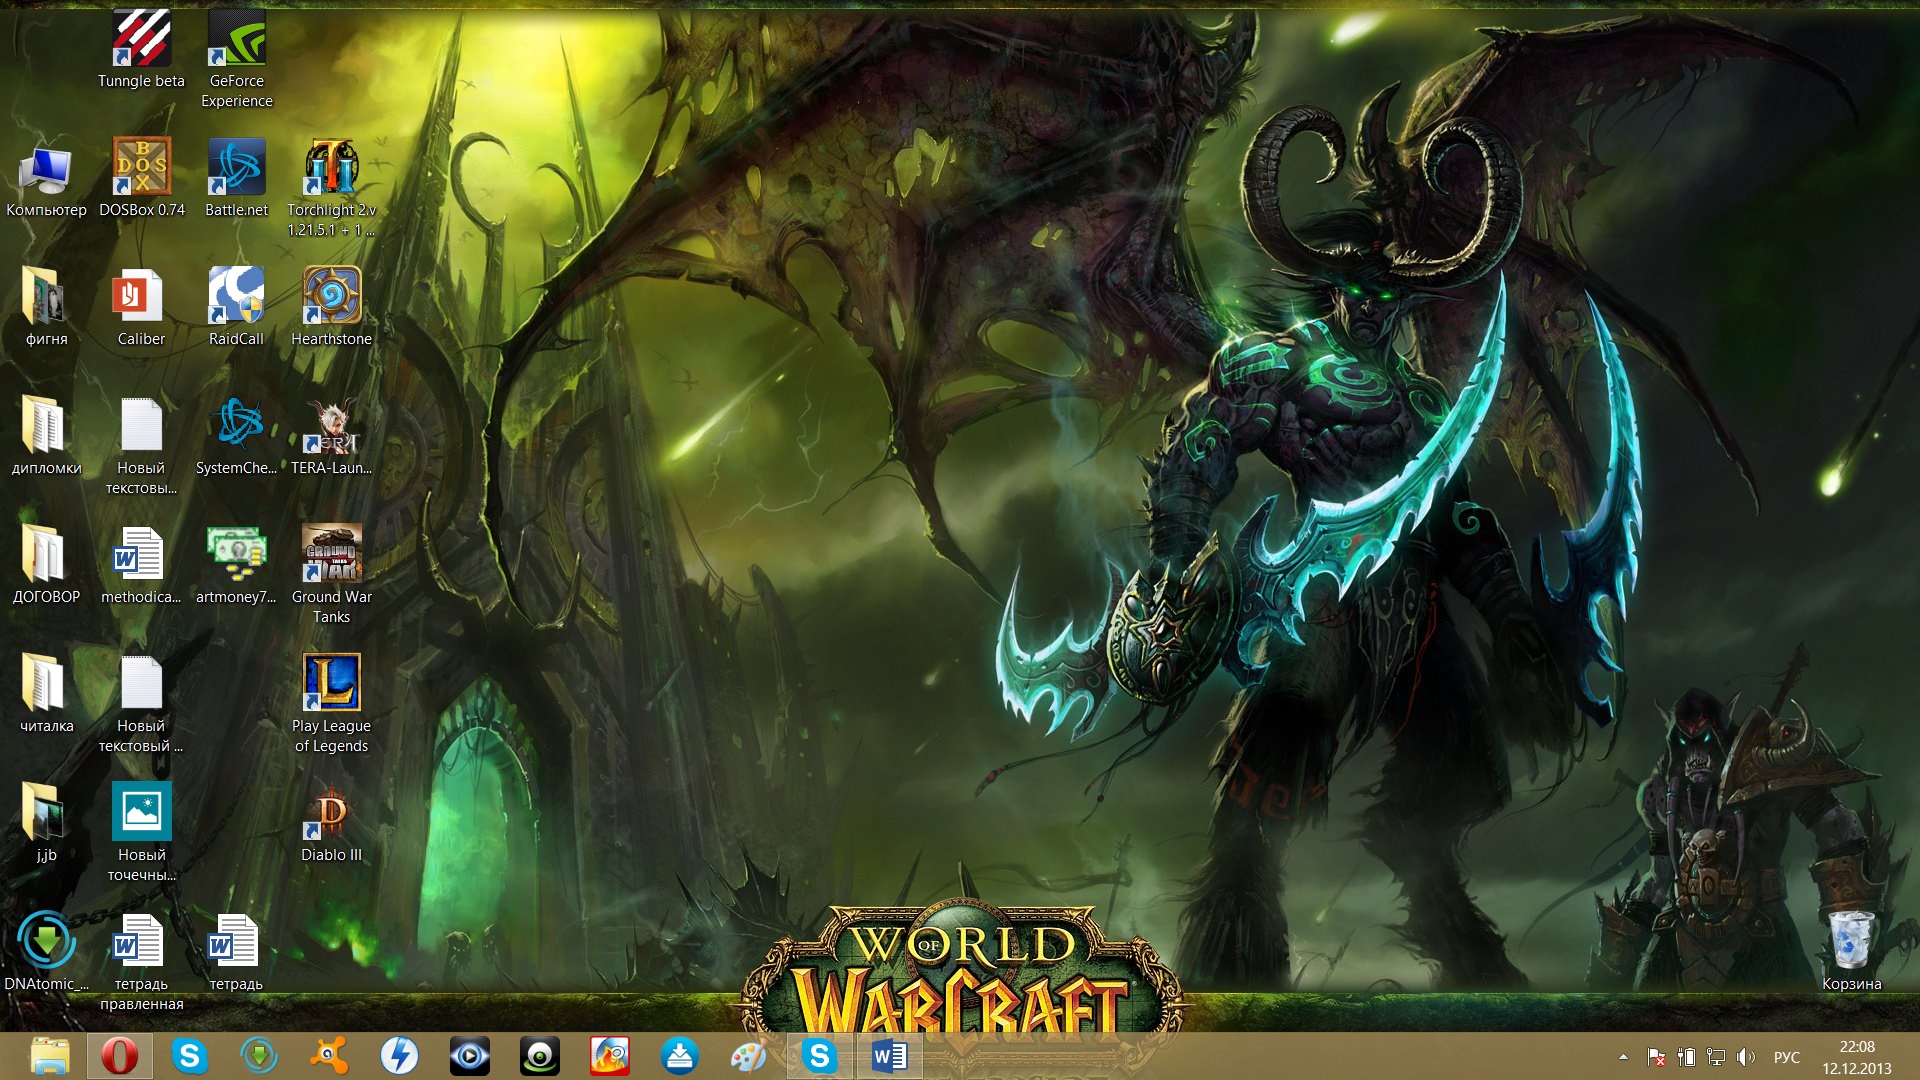Open File Explorer from the taskbar
The width and height of the screenshot is (1920, 1080).
pos(50,1056)
